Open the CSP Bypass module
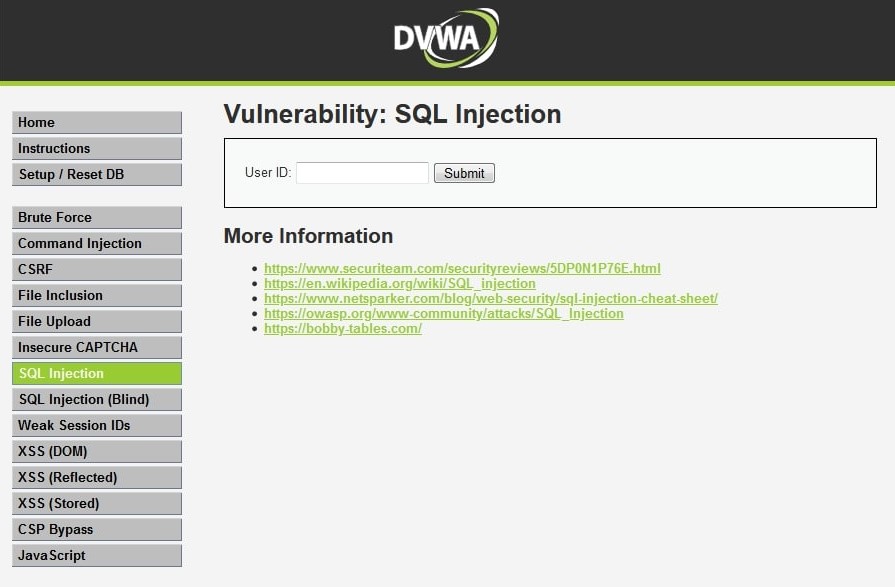 [97, 529]
